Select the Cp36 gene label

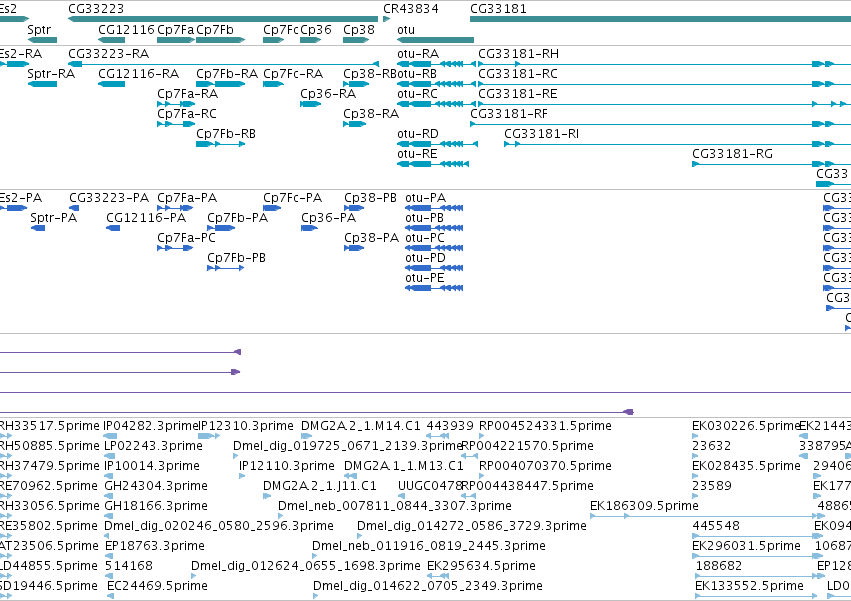pyautogui.click(x=316, y=30)
